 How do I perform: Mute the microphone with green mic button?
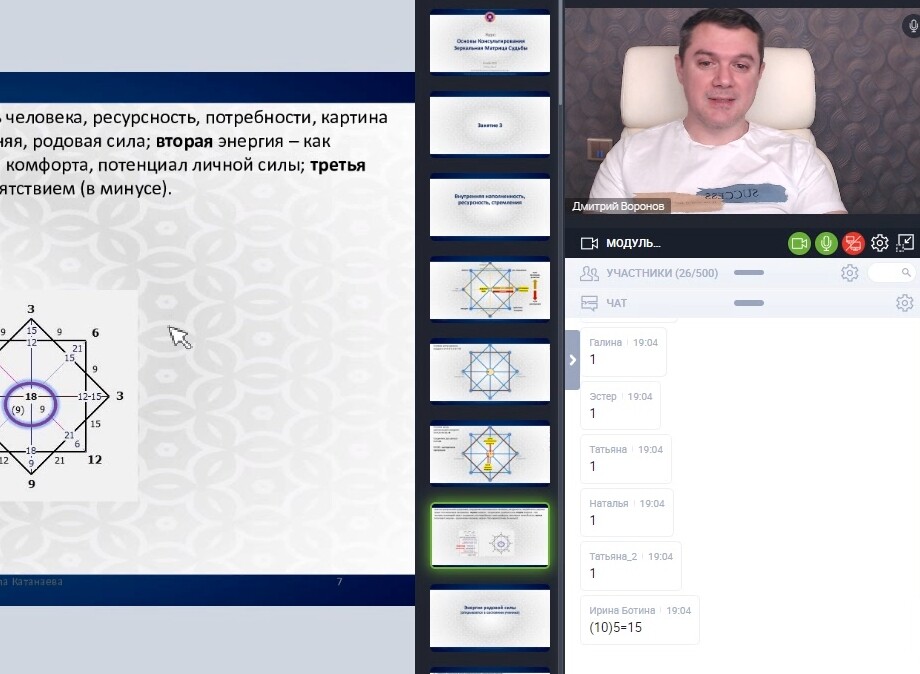826,243
